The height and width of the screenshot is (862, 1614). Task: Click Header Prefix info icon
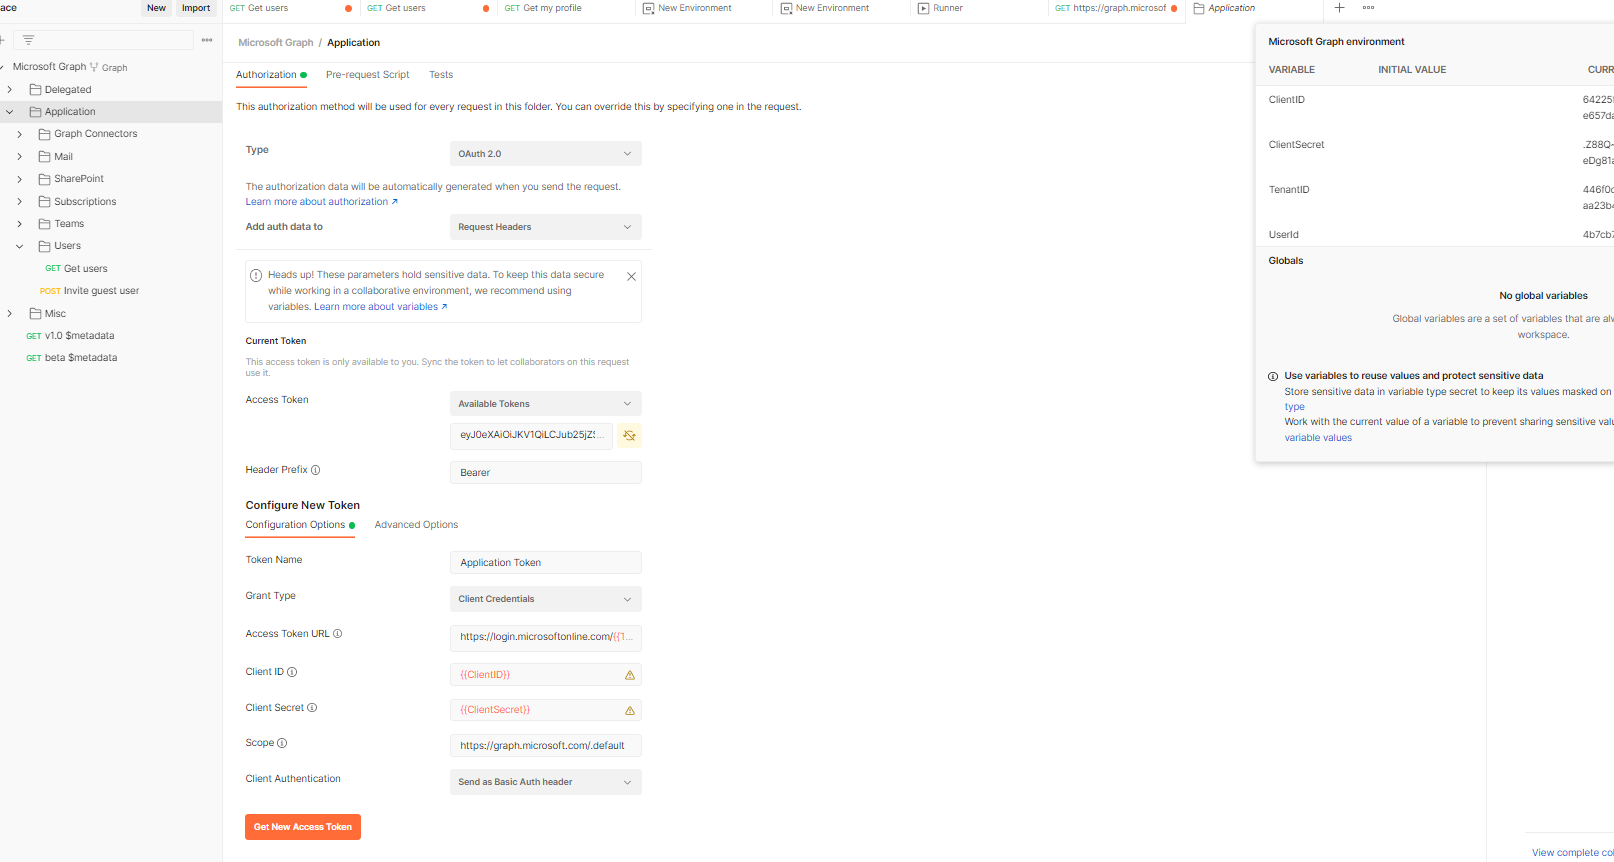[316, 470]
